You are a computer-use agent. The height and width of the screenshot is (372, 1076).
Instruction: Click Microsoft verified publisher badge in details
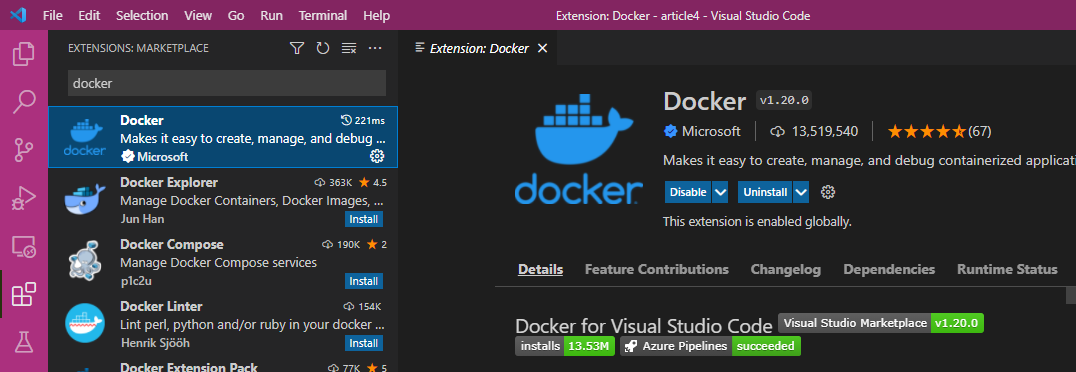(670, 131)
